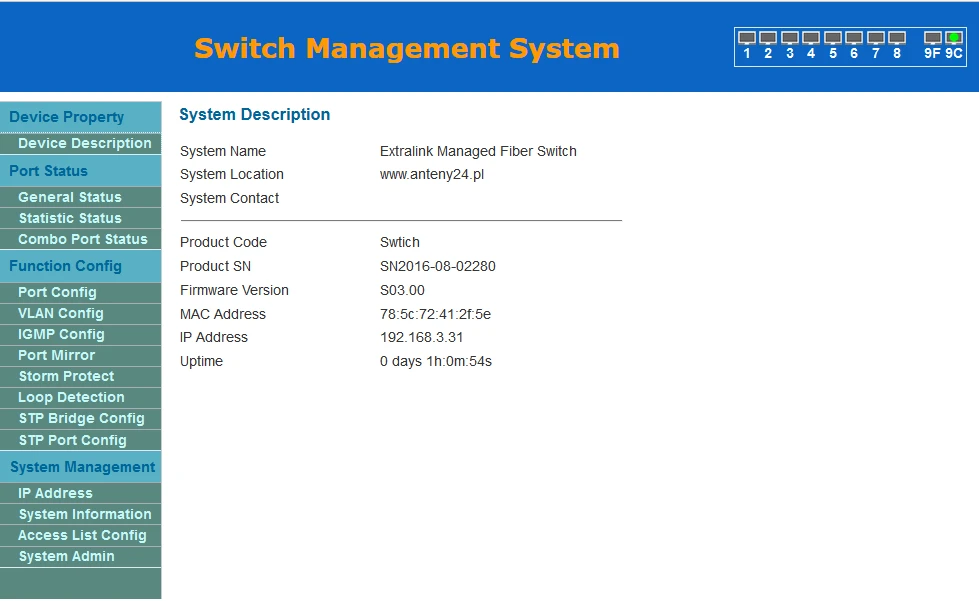Viewport: 979px width, 601px height.
Task: Click the green 9C combo port icon
Action: coord(954,38)
